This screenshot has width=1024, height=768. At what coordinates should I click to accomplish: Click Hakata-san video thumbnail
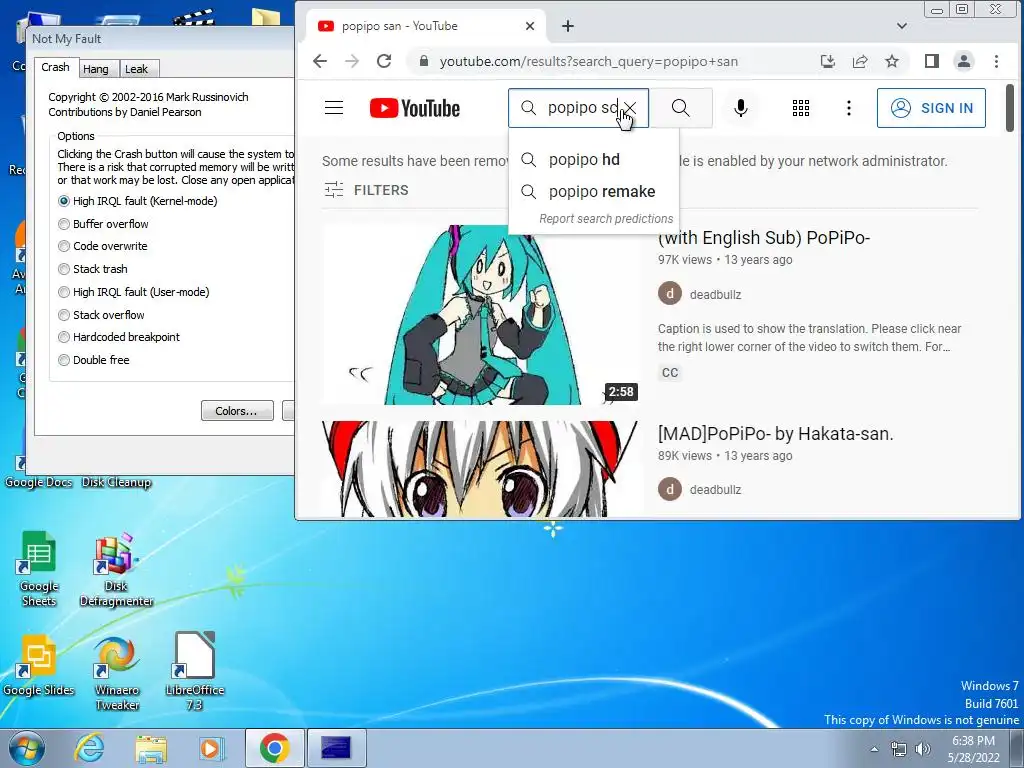click(x=481, y=469)
